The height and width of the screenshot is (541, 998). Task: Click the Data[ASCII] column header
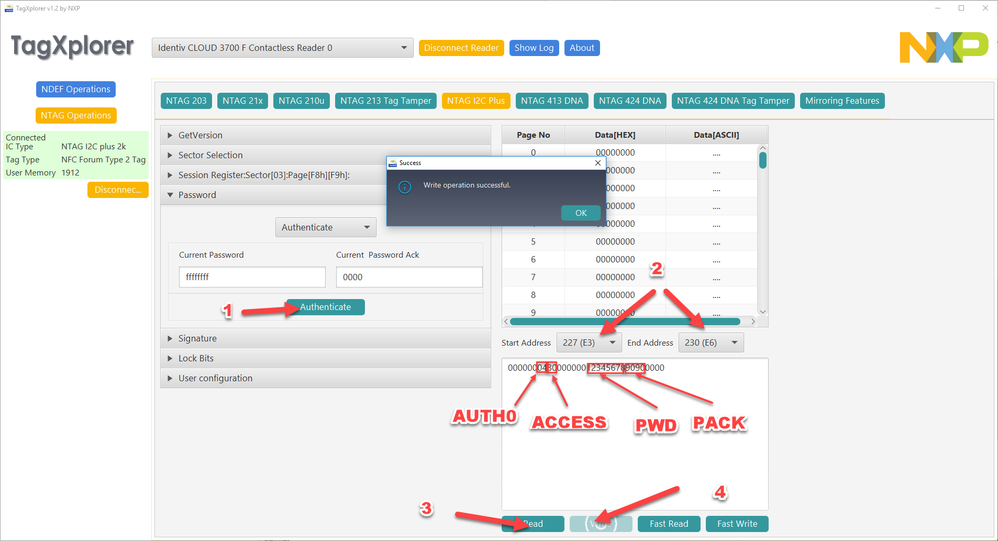[716, 135]
